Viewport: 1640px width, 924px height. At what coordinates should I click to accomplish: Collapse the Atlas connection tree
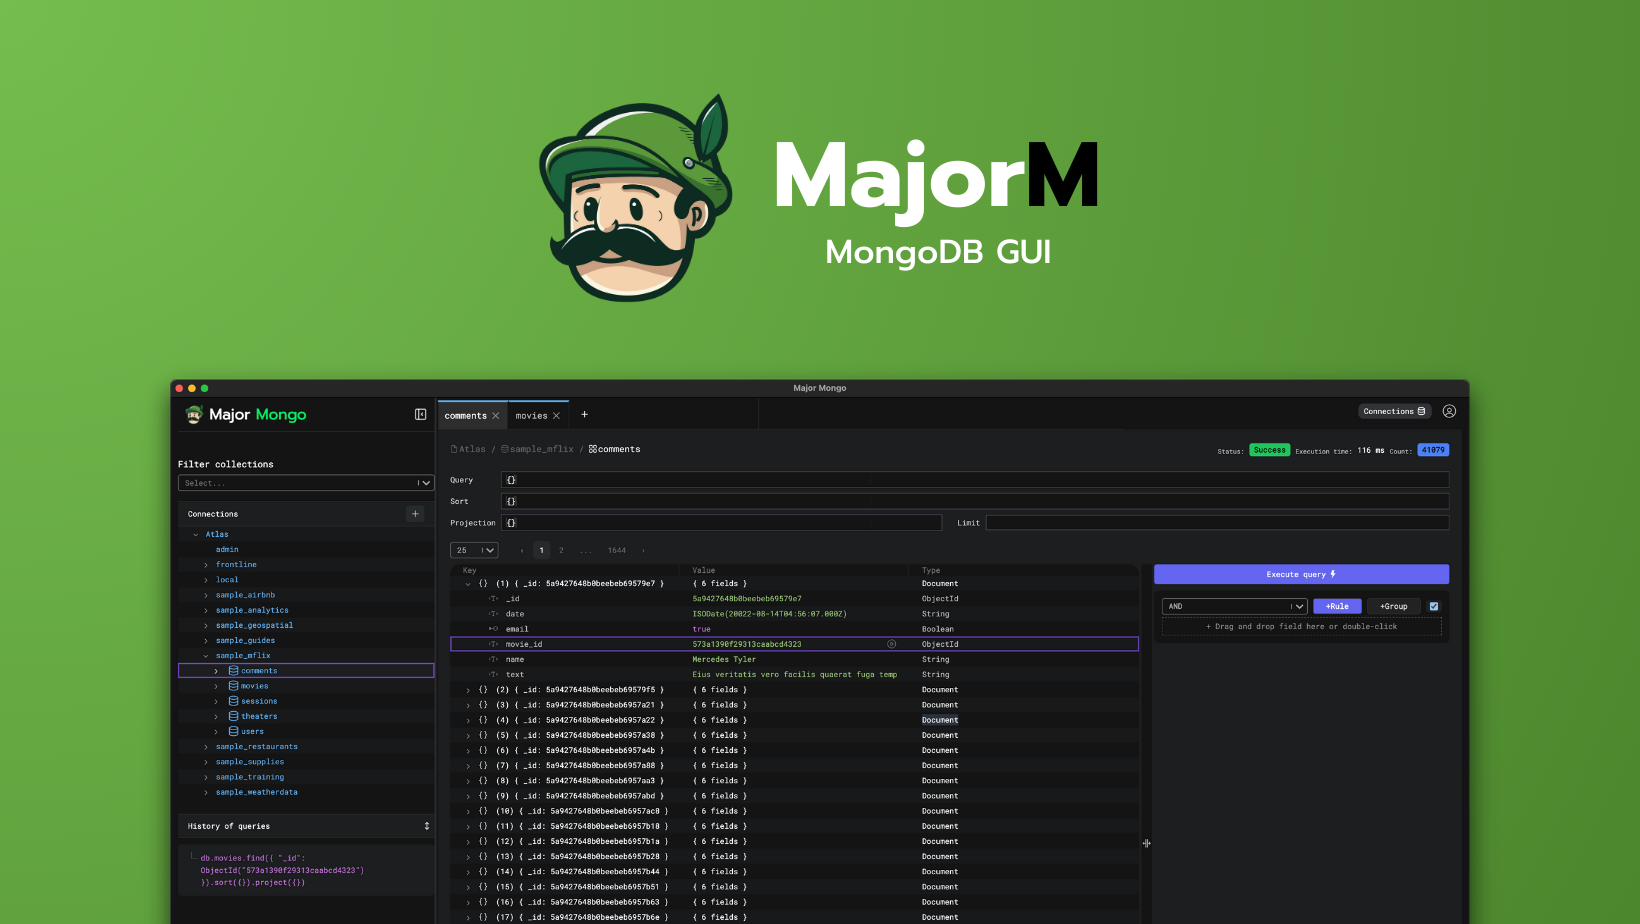coord(196,535)
